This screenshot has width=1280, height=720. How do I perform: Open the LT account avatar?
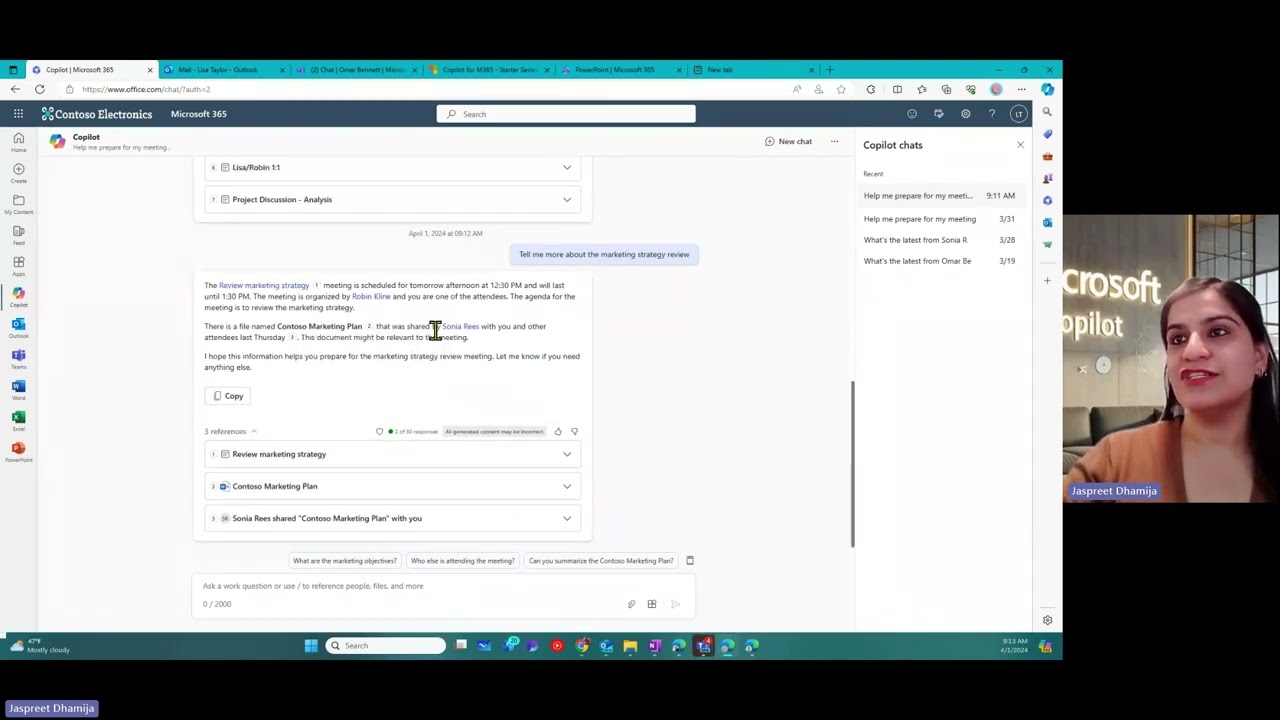coord(1018,114)
